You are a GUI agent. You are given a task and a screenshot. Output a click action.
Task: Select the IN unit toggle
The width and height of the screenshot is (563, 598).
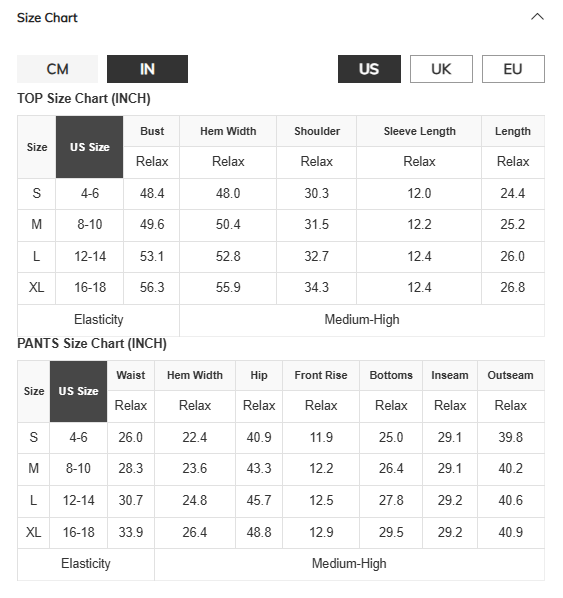(147, 69)
